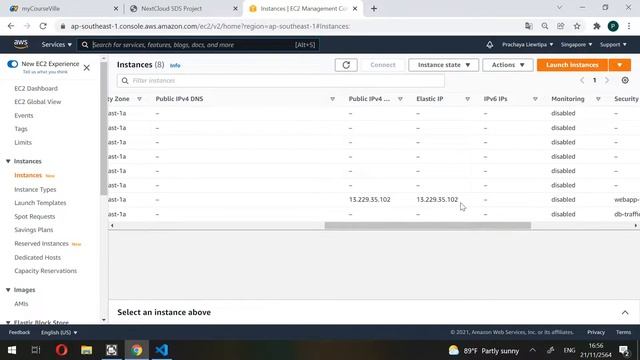The width and height of the screenshot is (640, 360).
Task: Open Instance Types page
Action: [35, 189]
